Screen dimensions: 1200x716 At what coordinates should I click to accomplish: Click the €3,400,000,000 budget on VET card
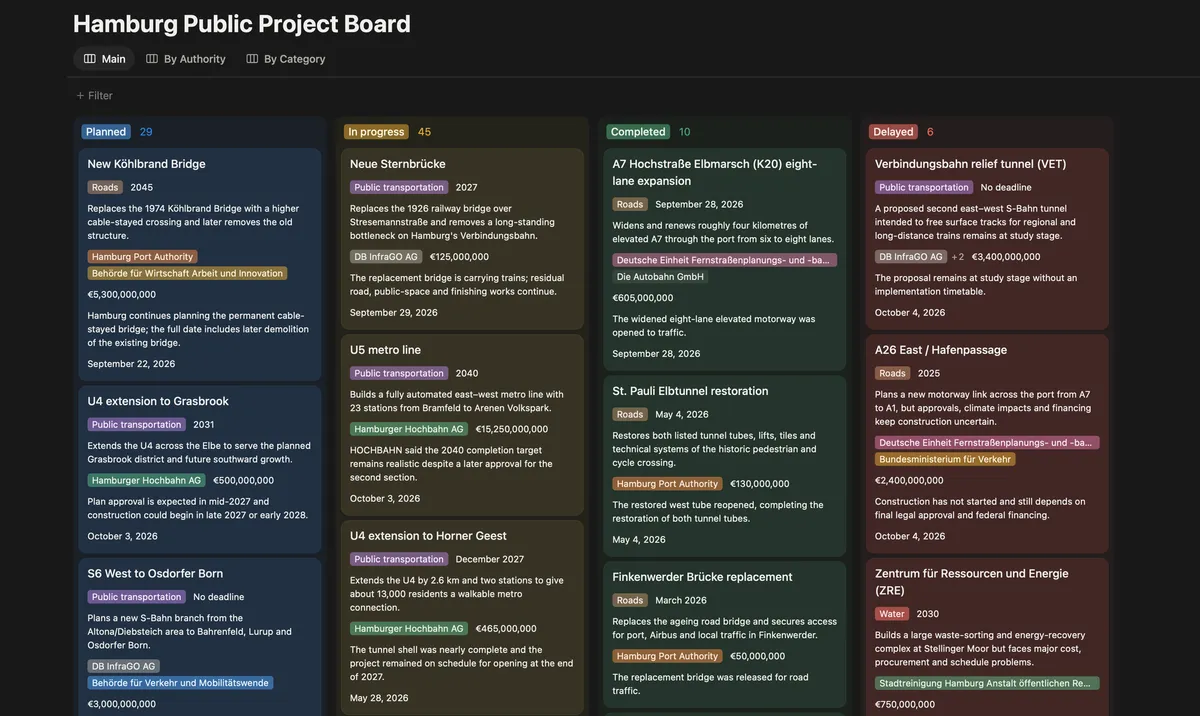pos(1006,257)
